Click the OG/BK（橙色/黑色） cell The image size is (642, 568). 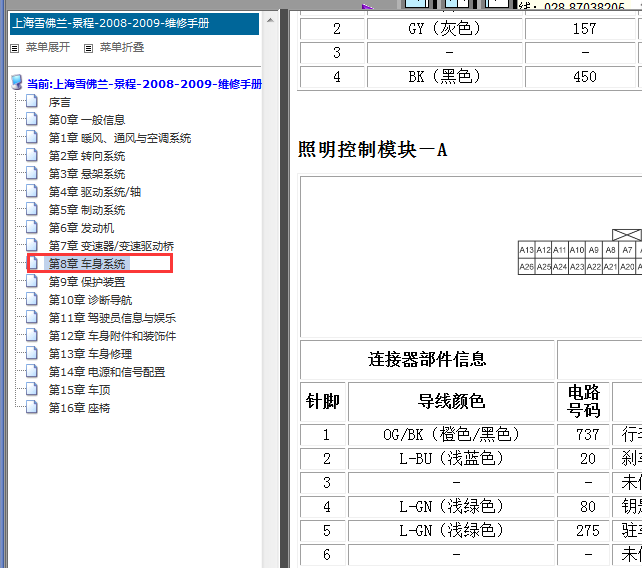pos(452,434)
